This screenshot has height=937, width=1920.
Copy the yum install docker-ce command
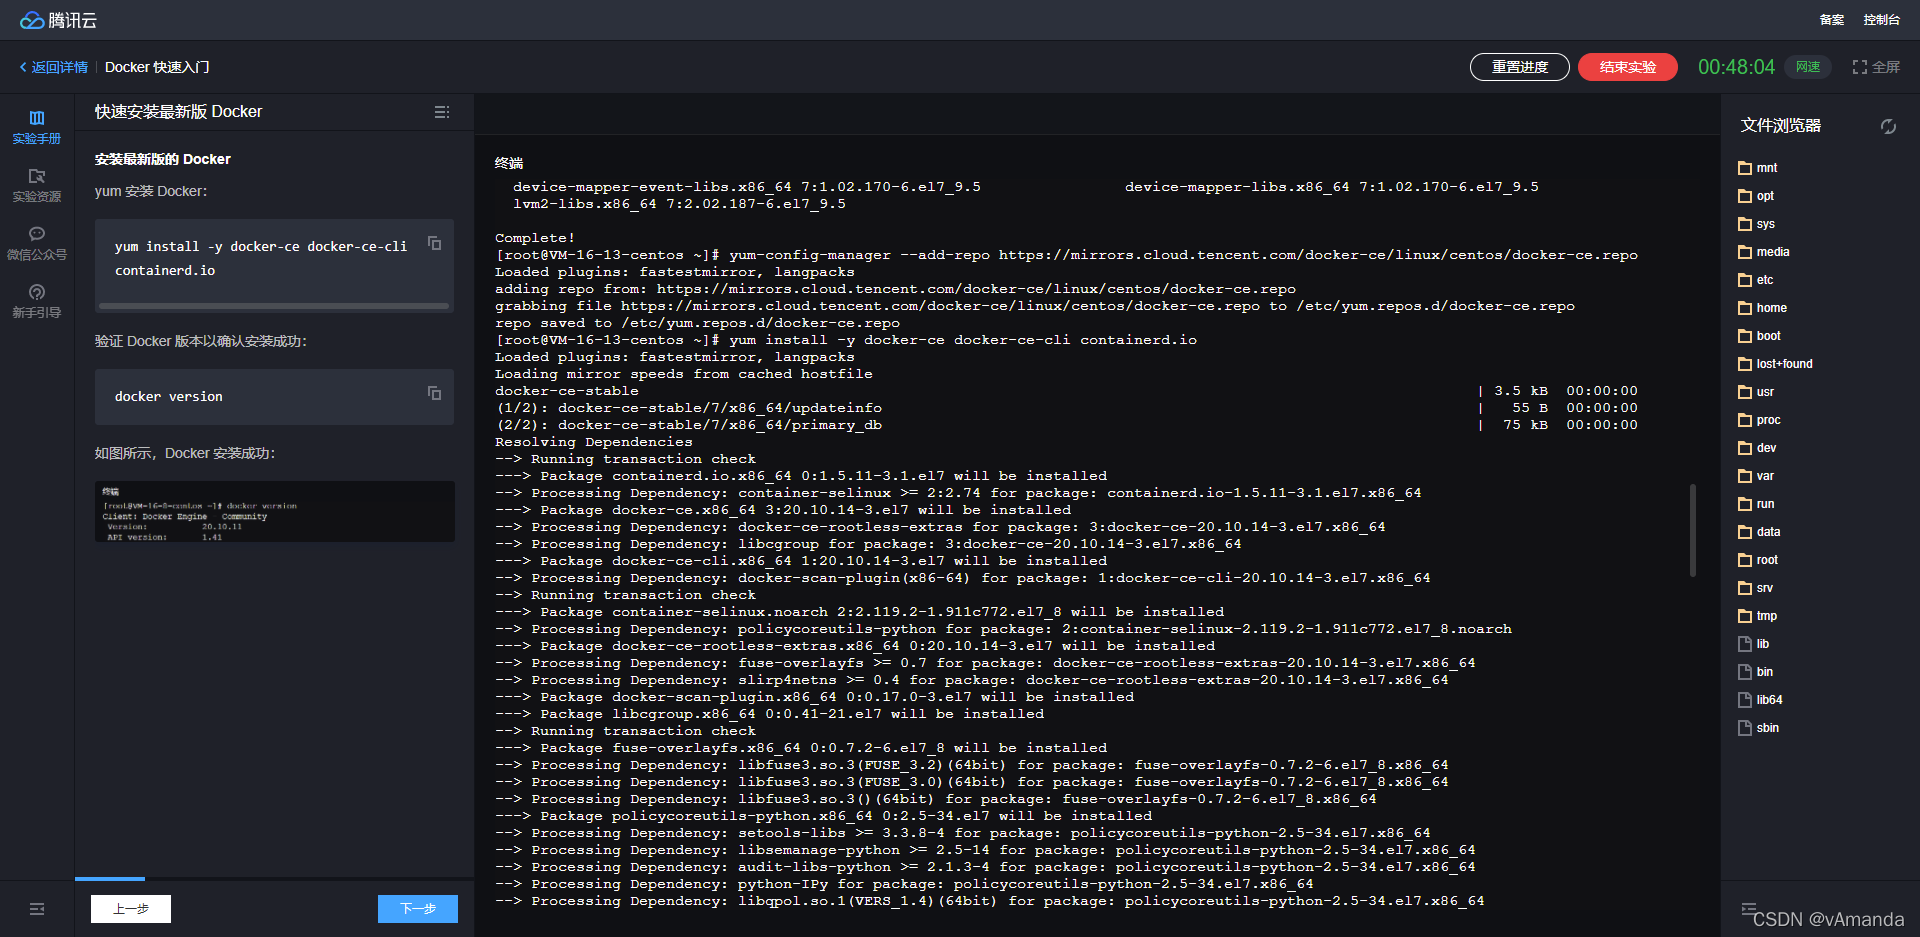coord(434,243)
